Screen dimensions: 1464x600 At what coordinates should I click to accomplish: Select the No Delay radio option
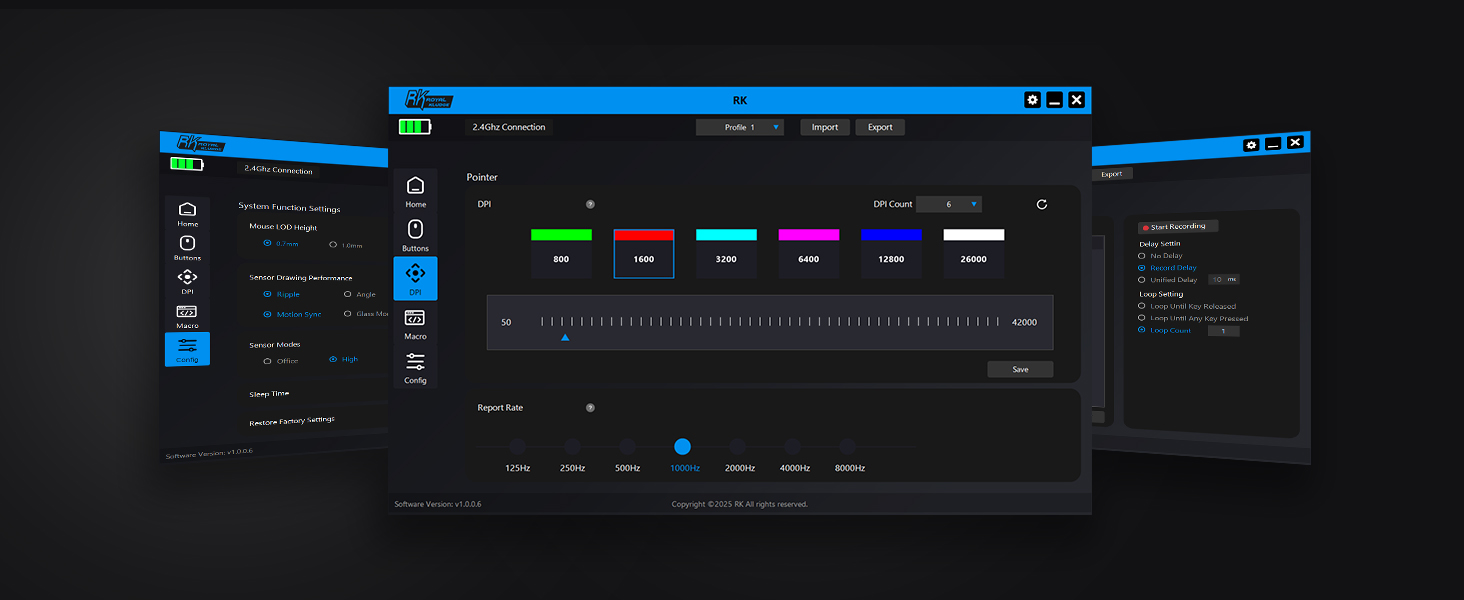coord(1142,256)
